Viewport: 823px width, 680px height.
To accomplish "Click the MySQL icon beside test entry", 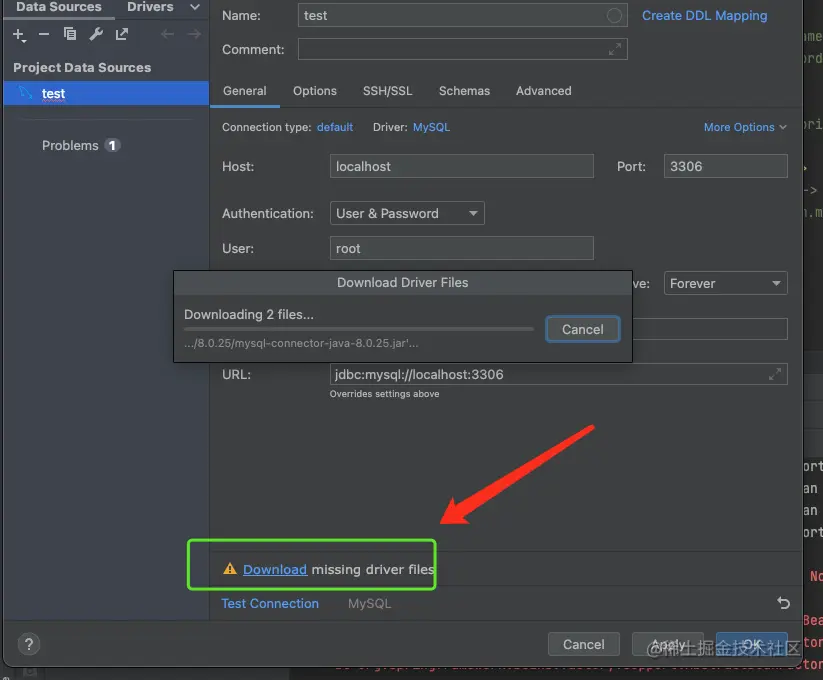I will [26, 93].
